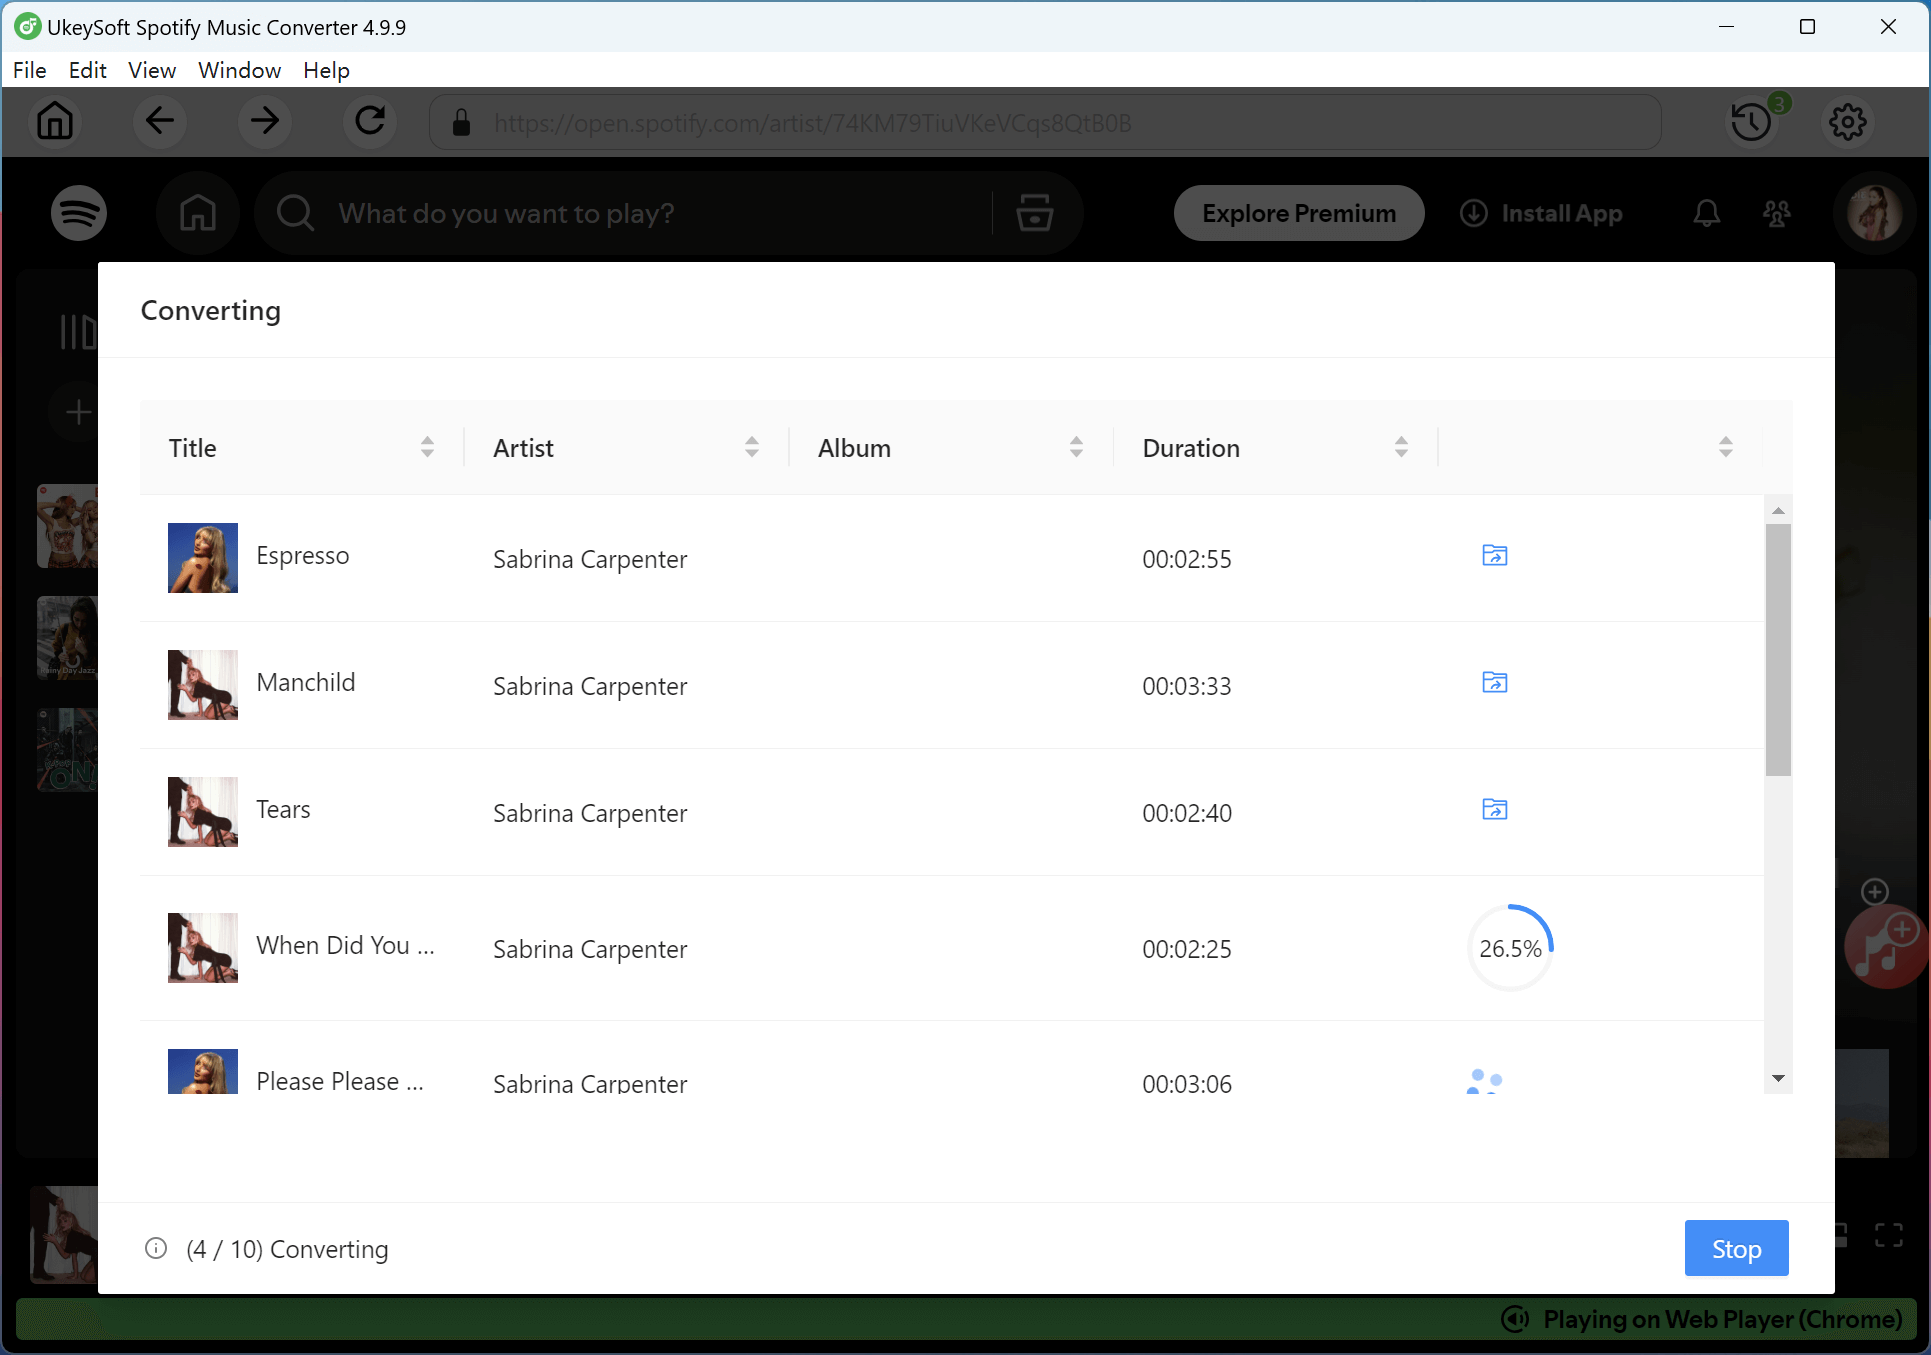Click the info icon beside converting status
This screenshot has height=1355, width=1931.
point(156,1249)
